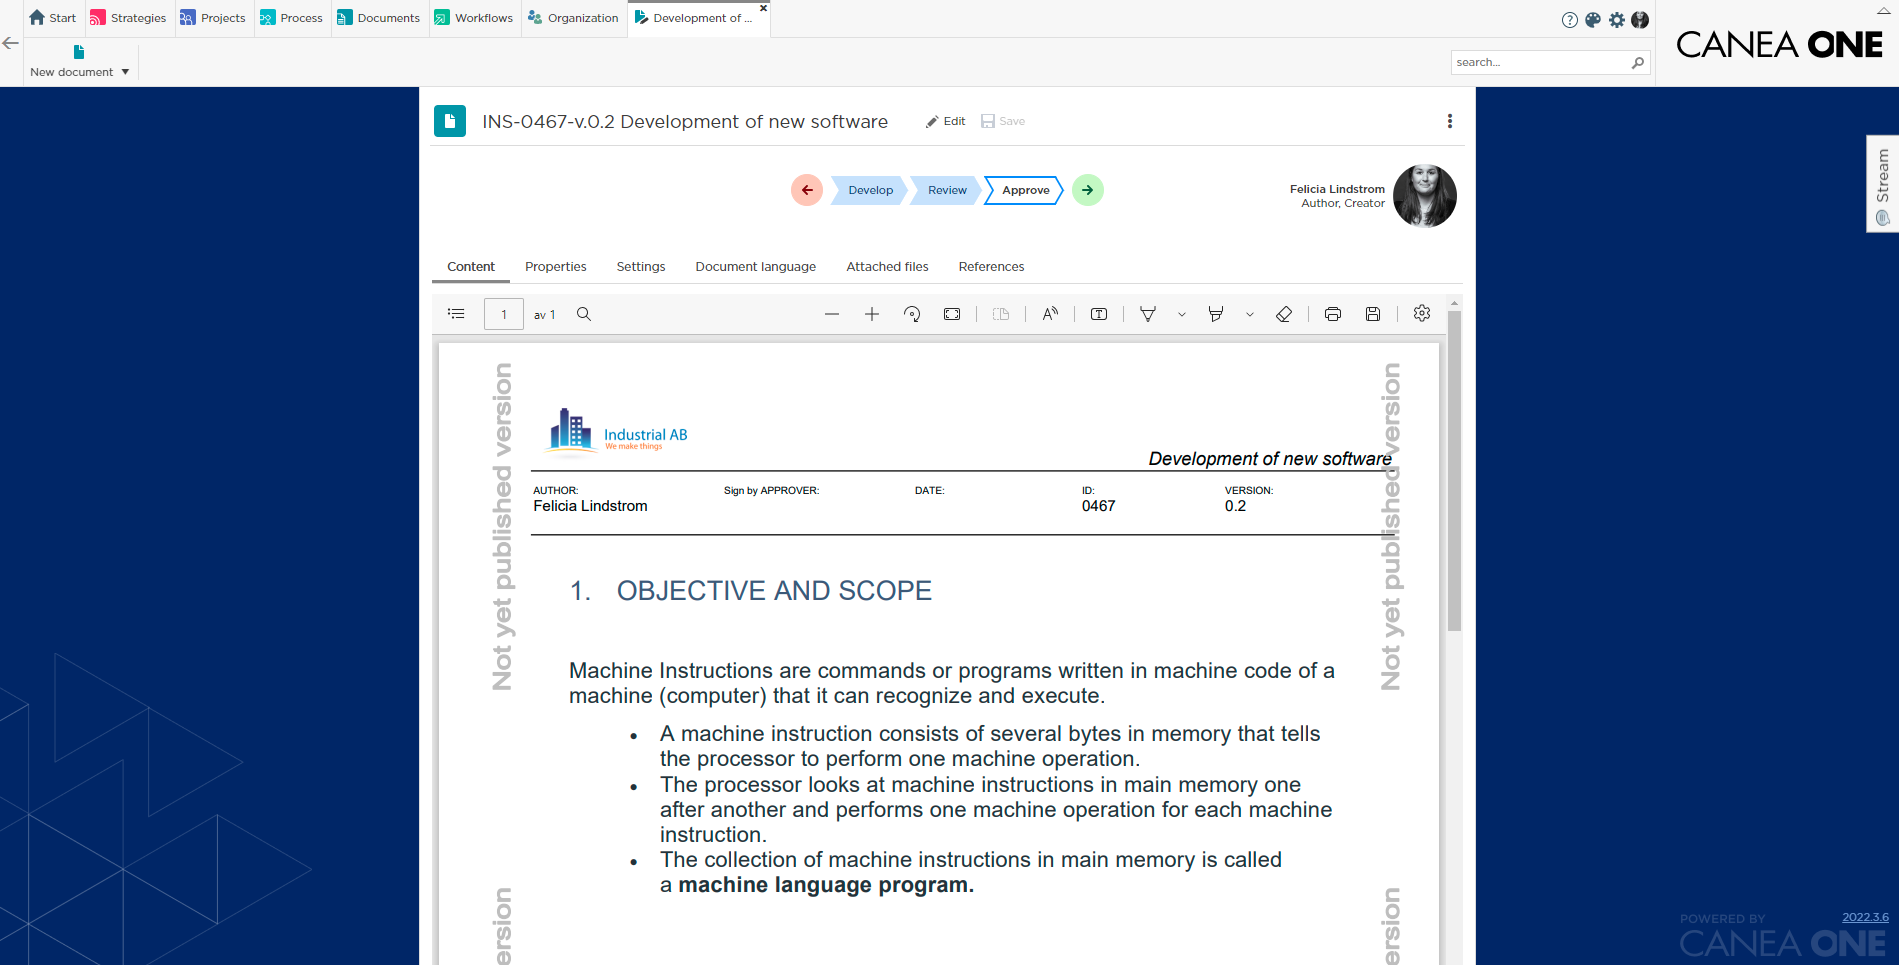Image resolution: width=1899 pixels, height=965 pixels.
Task: Open the help icon in the top bar
Action: coord(1569,19)
